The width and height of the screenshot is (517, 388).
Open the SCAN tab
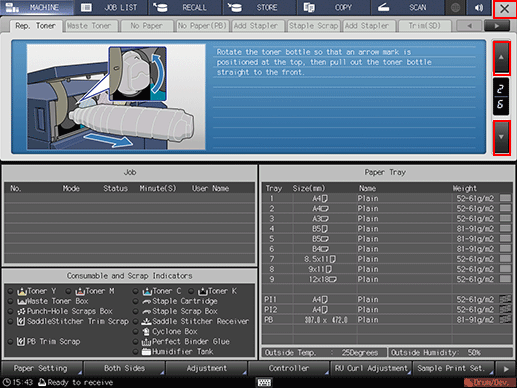(407, 7)
